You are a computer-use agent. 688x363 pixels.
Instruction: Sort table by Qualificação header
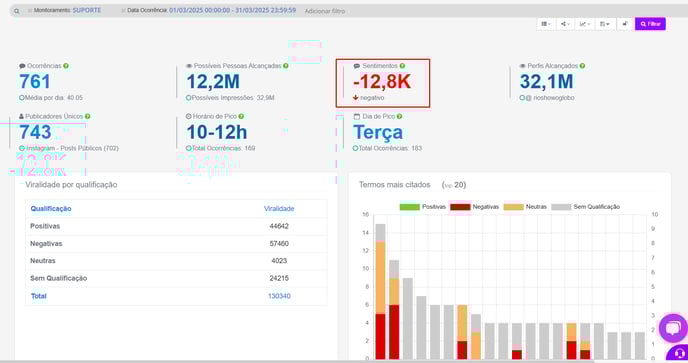[x=51, y=208]
